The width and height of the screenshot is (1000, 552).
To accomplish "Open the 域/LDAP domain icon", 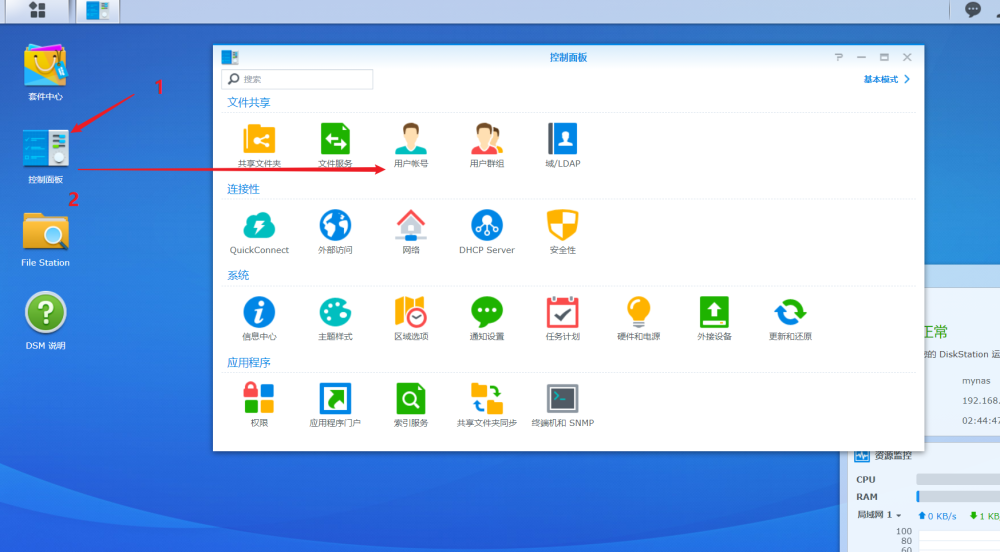I will [562, 139].
